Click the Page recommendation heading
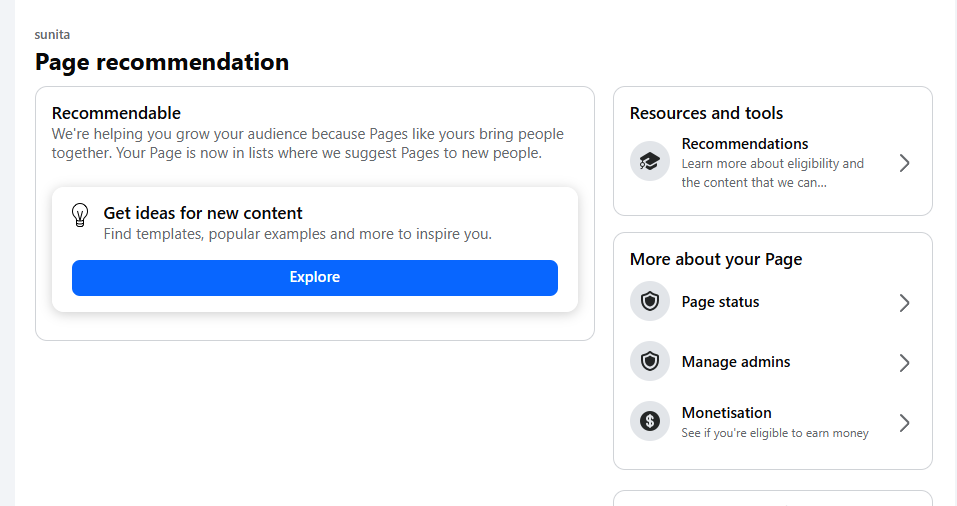The image size is (957, 506). point(162,62)
